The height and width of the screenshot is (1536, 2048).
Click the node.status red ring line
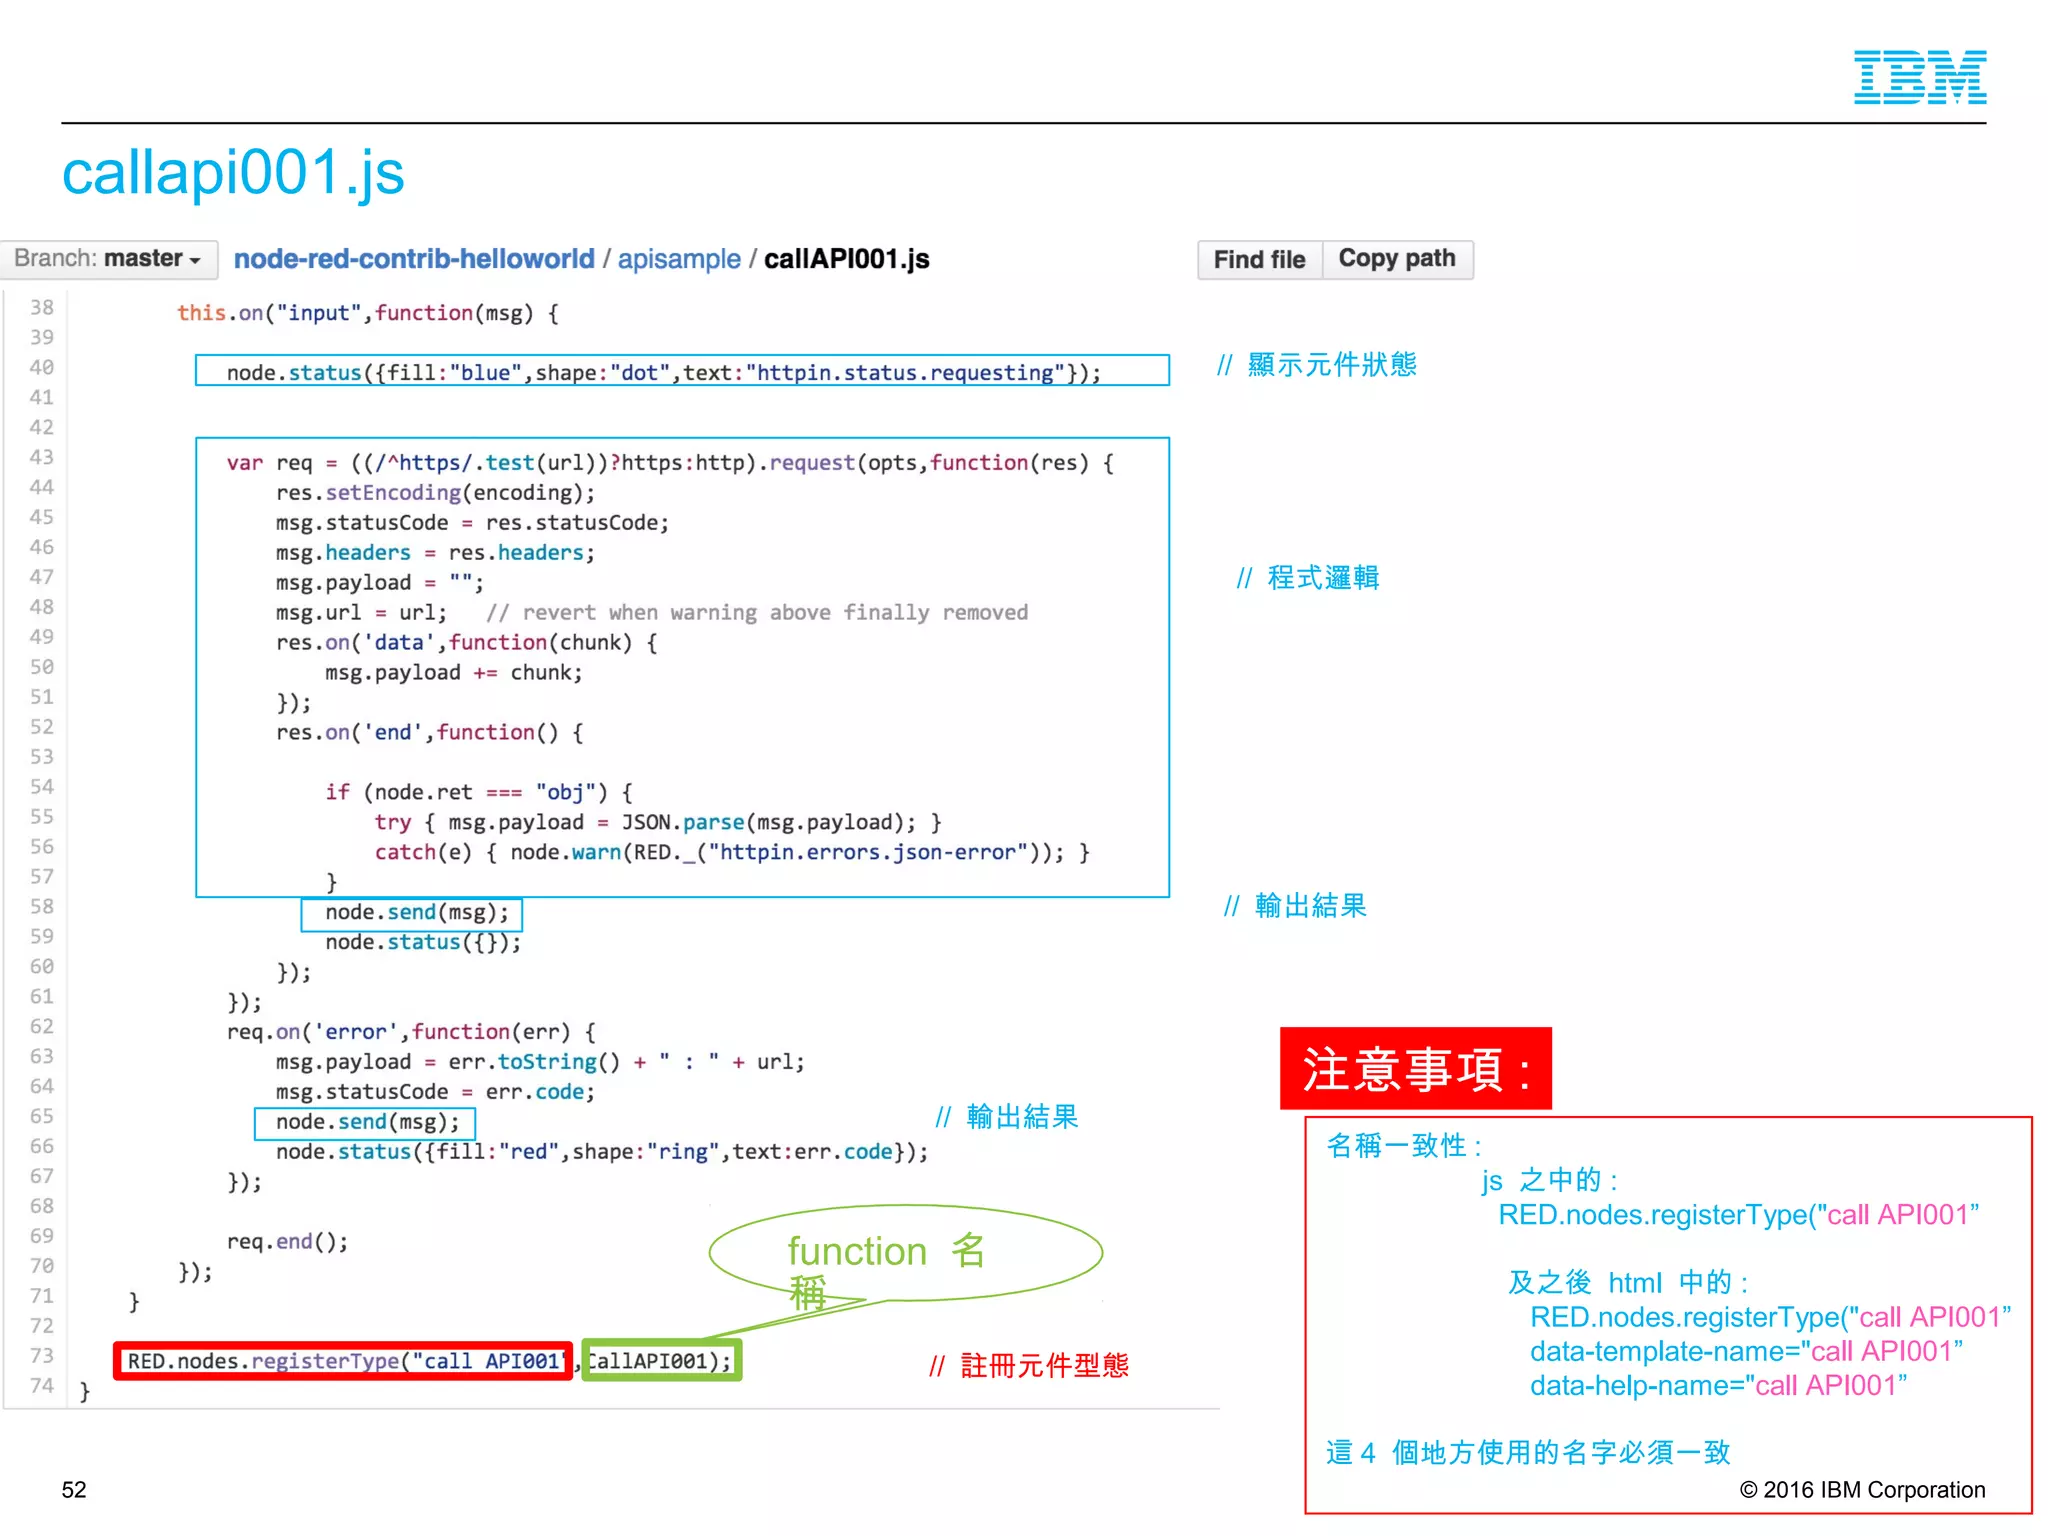coord(602,1152)
